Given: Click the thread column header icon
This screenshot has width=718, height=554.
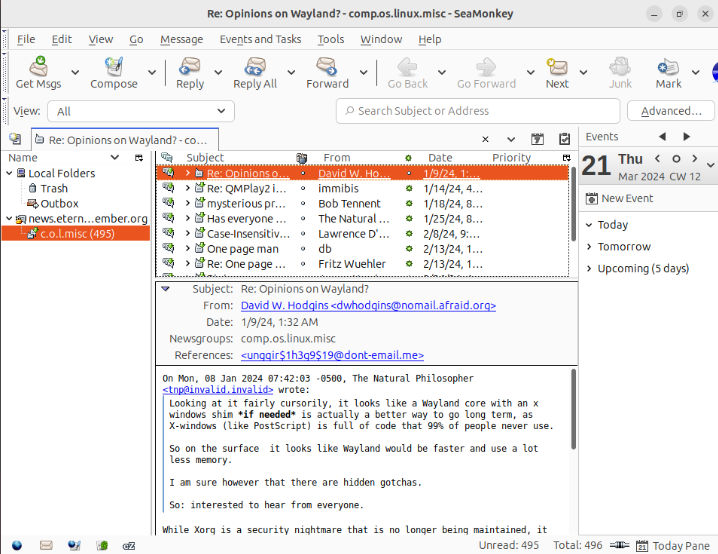Looking at the screenshot, I should click(x=167, y=158).
